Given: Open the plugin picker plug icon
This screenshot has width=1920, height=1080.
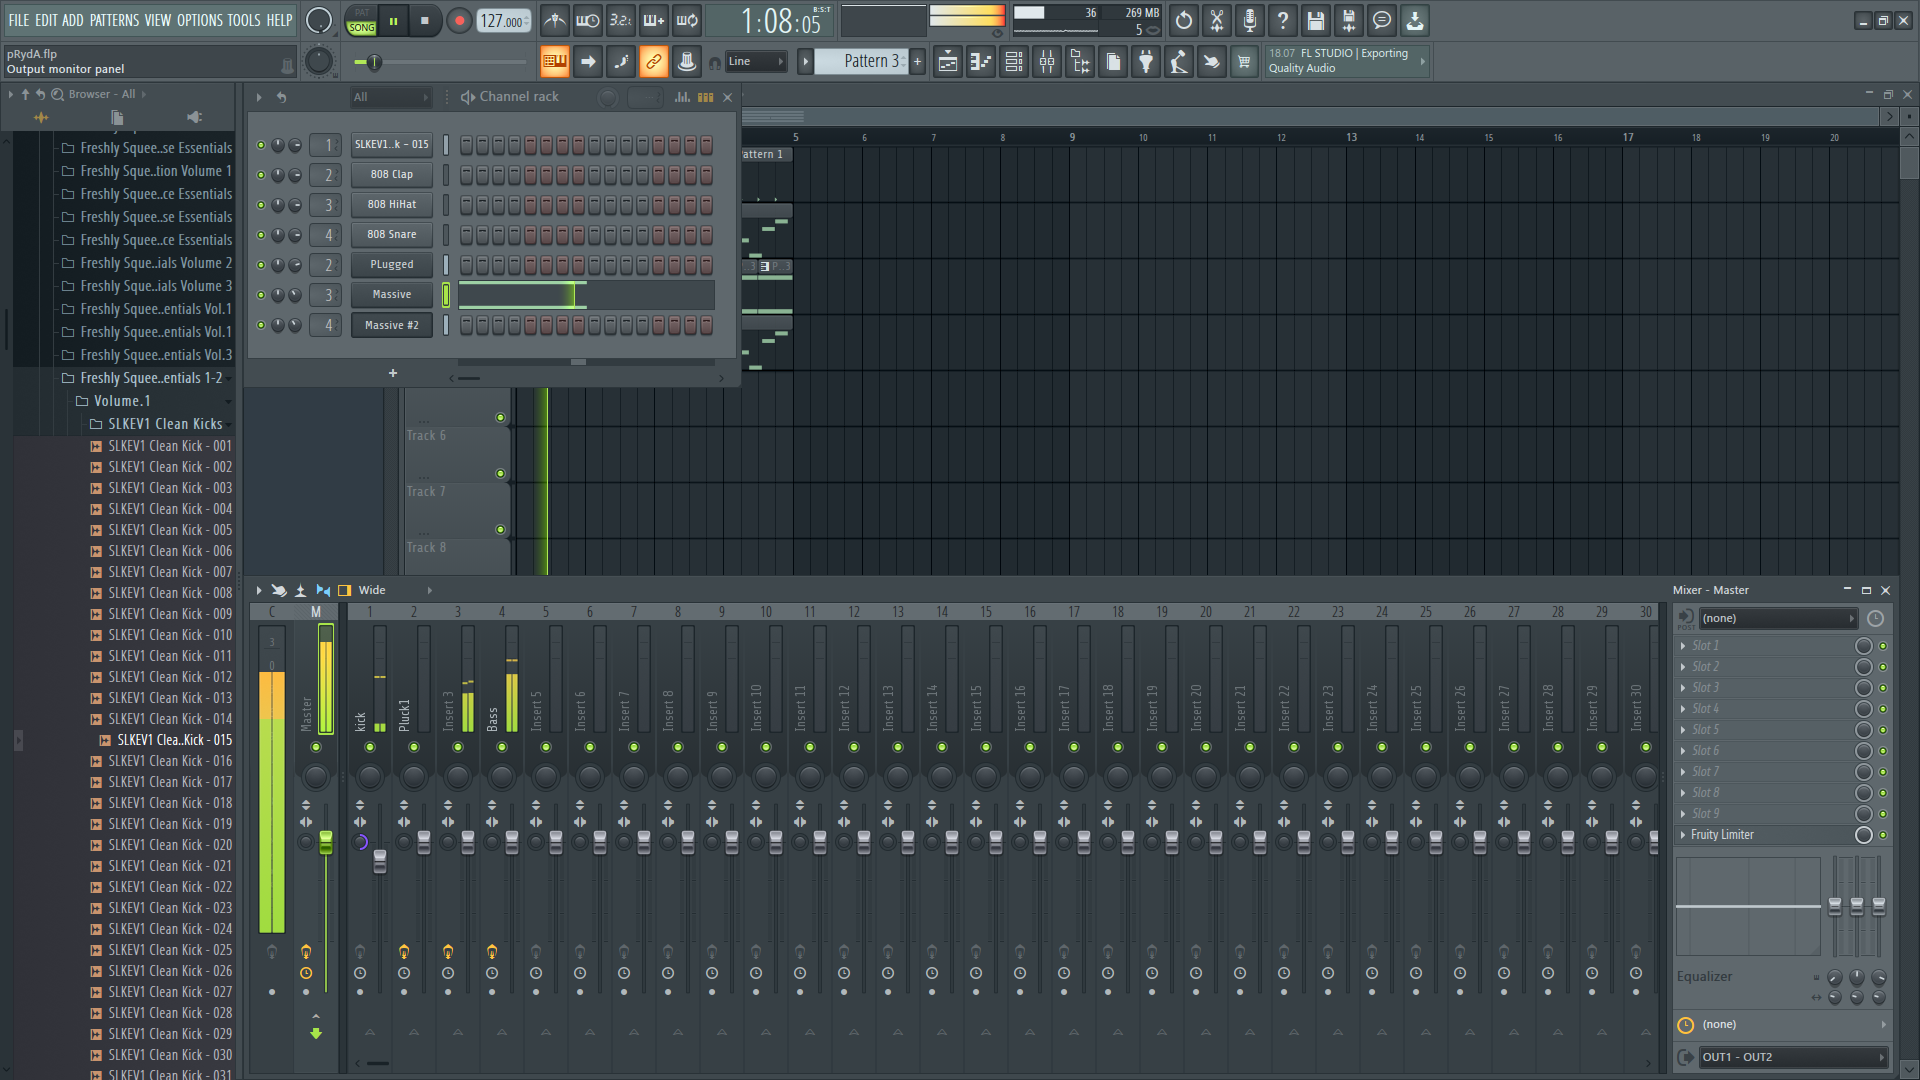Looking at the screenshot, I should coord(1146,62).
